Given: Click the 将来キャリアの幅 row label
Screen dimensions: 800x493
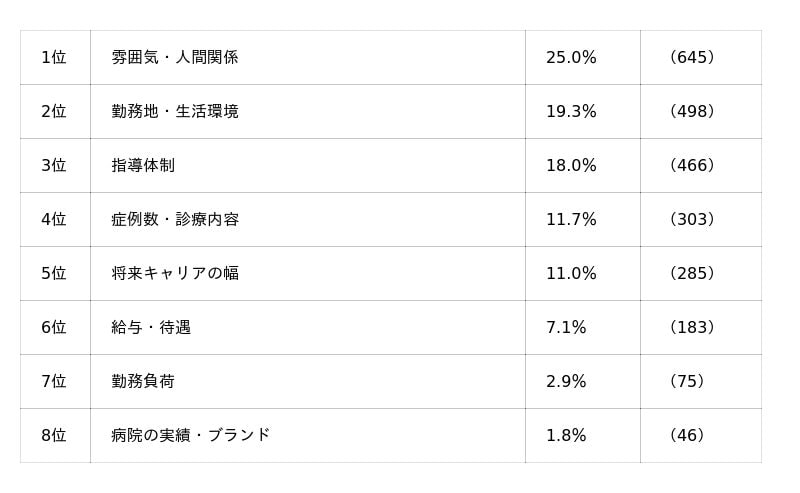Looking at the screenshot, I should click(175, 274).
